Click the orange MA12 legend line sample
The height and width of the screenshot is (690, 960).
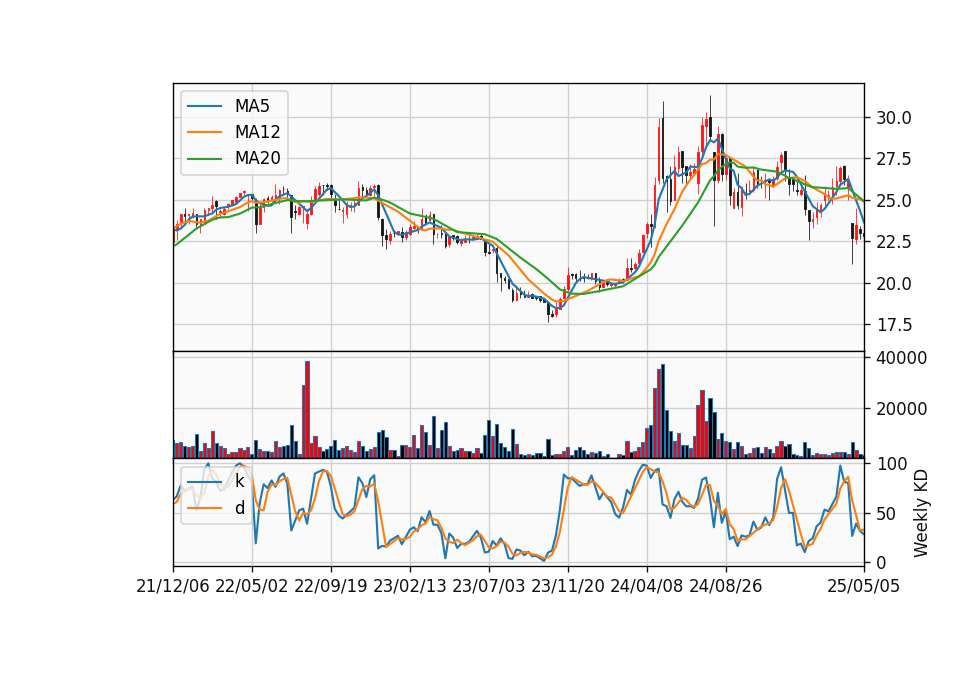point(204,132)
